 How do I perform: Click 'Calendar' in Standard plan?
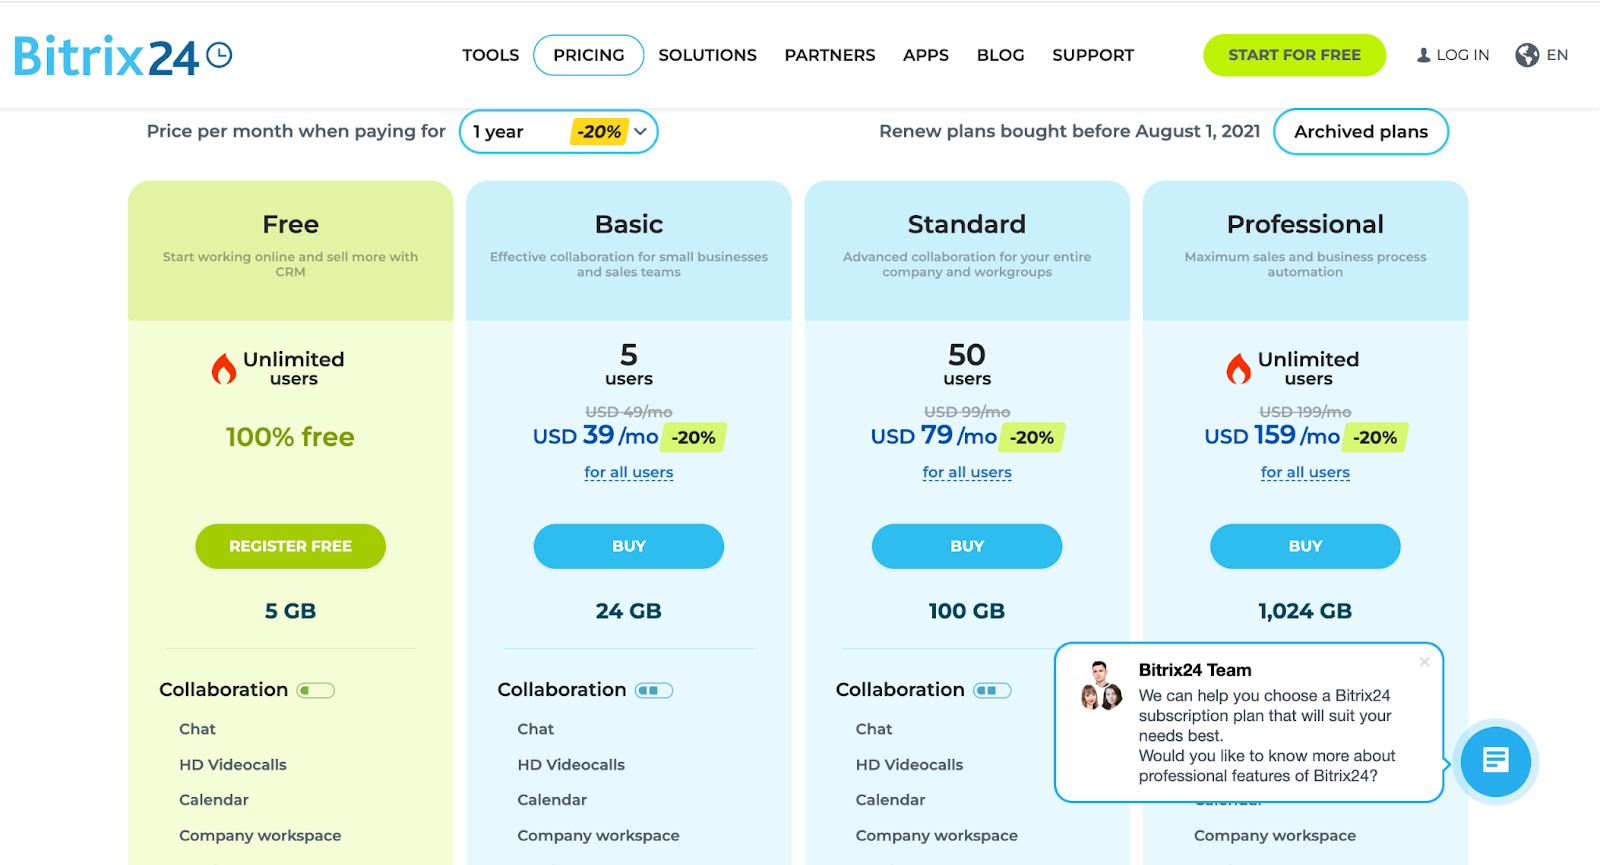pos(890,800)
